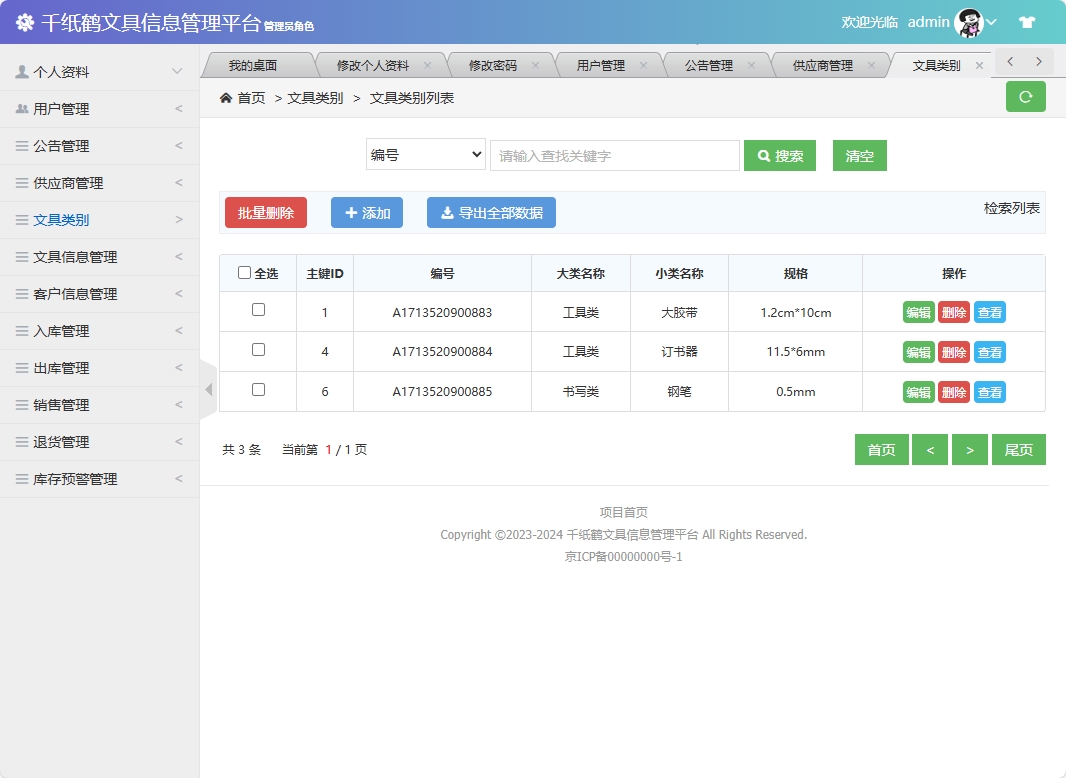Check the checkbox for the 钢笔 row
The image size is (1066, 778).
pyautogui.click(x=257, y=391)
